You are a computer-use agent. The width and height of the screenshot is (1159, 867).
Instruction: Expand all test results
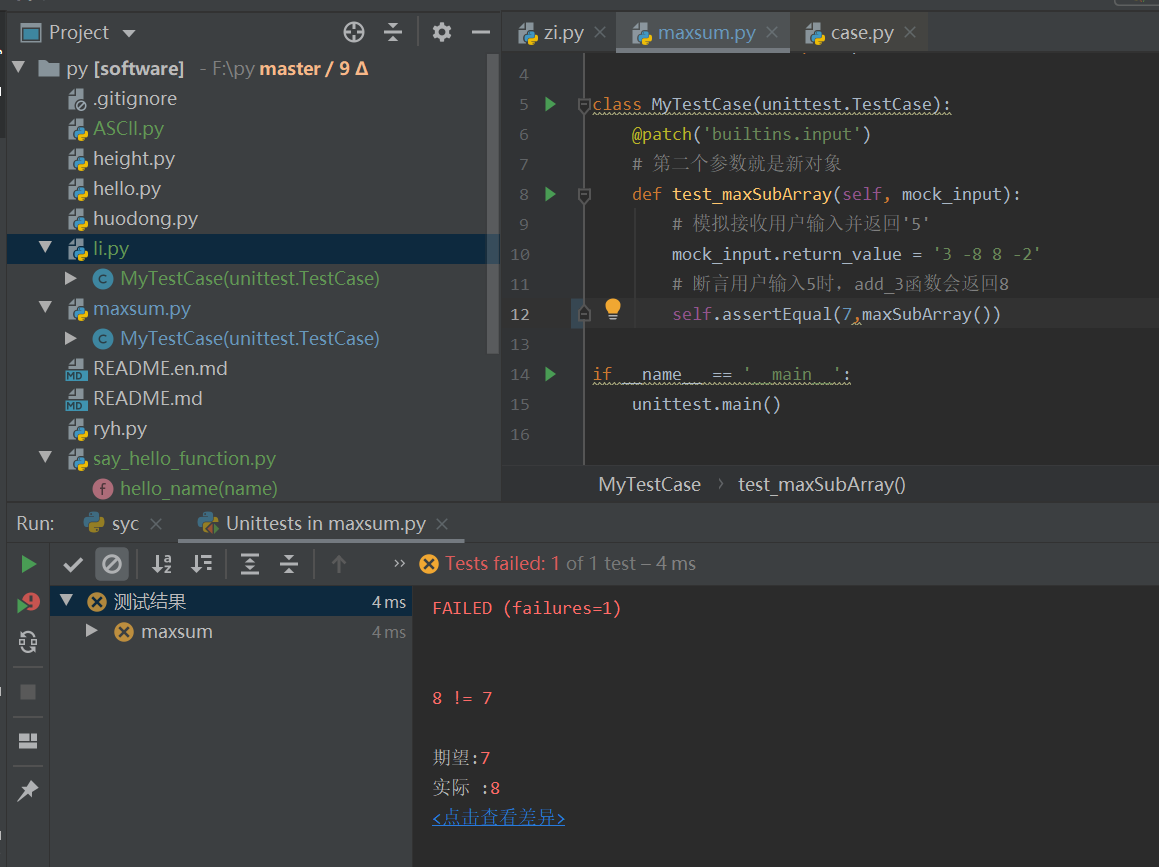pyautogui.click(x=250, y=565)
